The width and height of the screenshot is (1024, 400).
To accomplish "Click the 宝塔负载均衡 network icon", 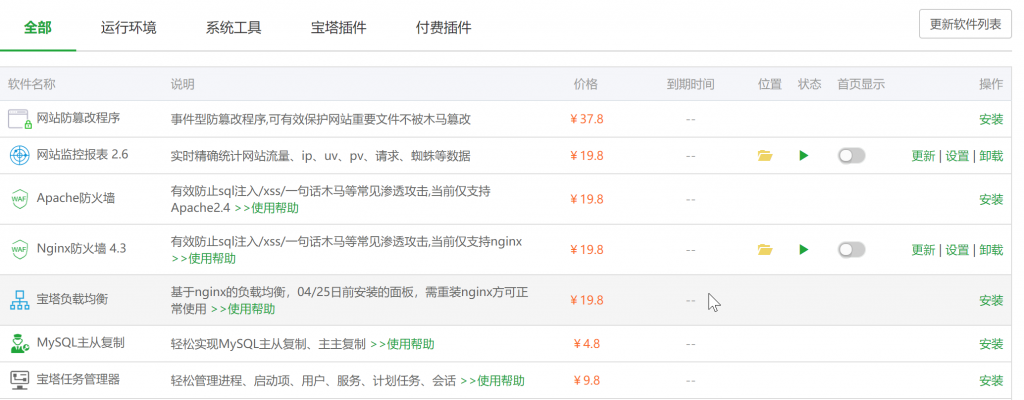I will 20,300.
